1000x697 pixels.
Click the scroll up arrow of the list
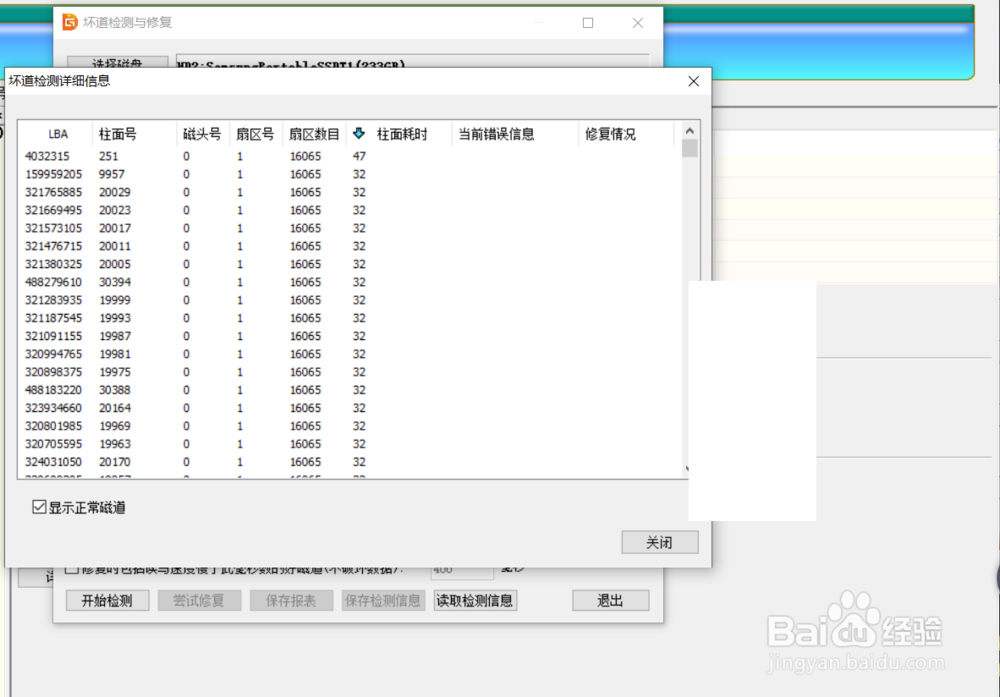tap(689, 131)
